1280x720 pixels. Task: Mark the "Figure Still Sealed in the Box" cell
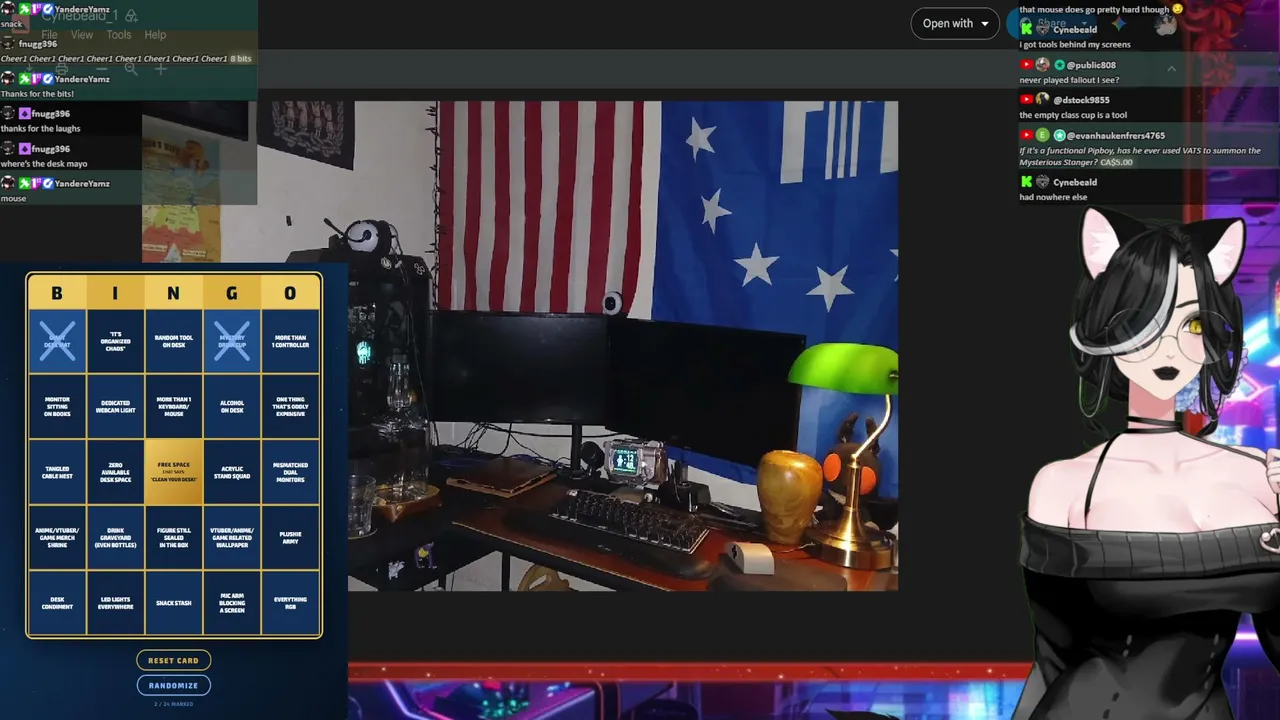click(x=173, y=537)
